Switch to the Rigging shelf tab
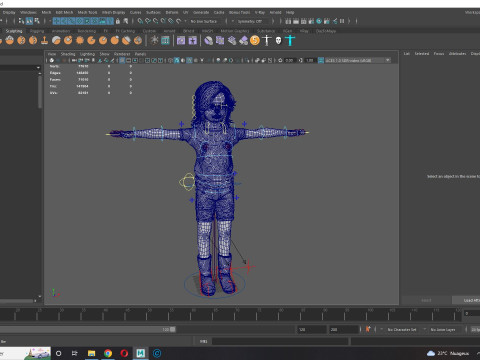The image size is (480, 360). [37, 31]
